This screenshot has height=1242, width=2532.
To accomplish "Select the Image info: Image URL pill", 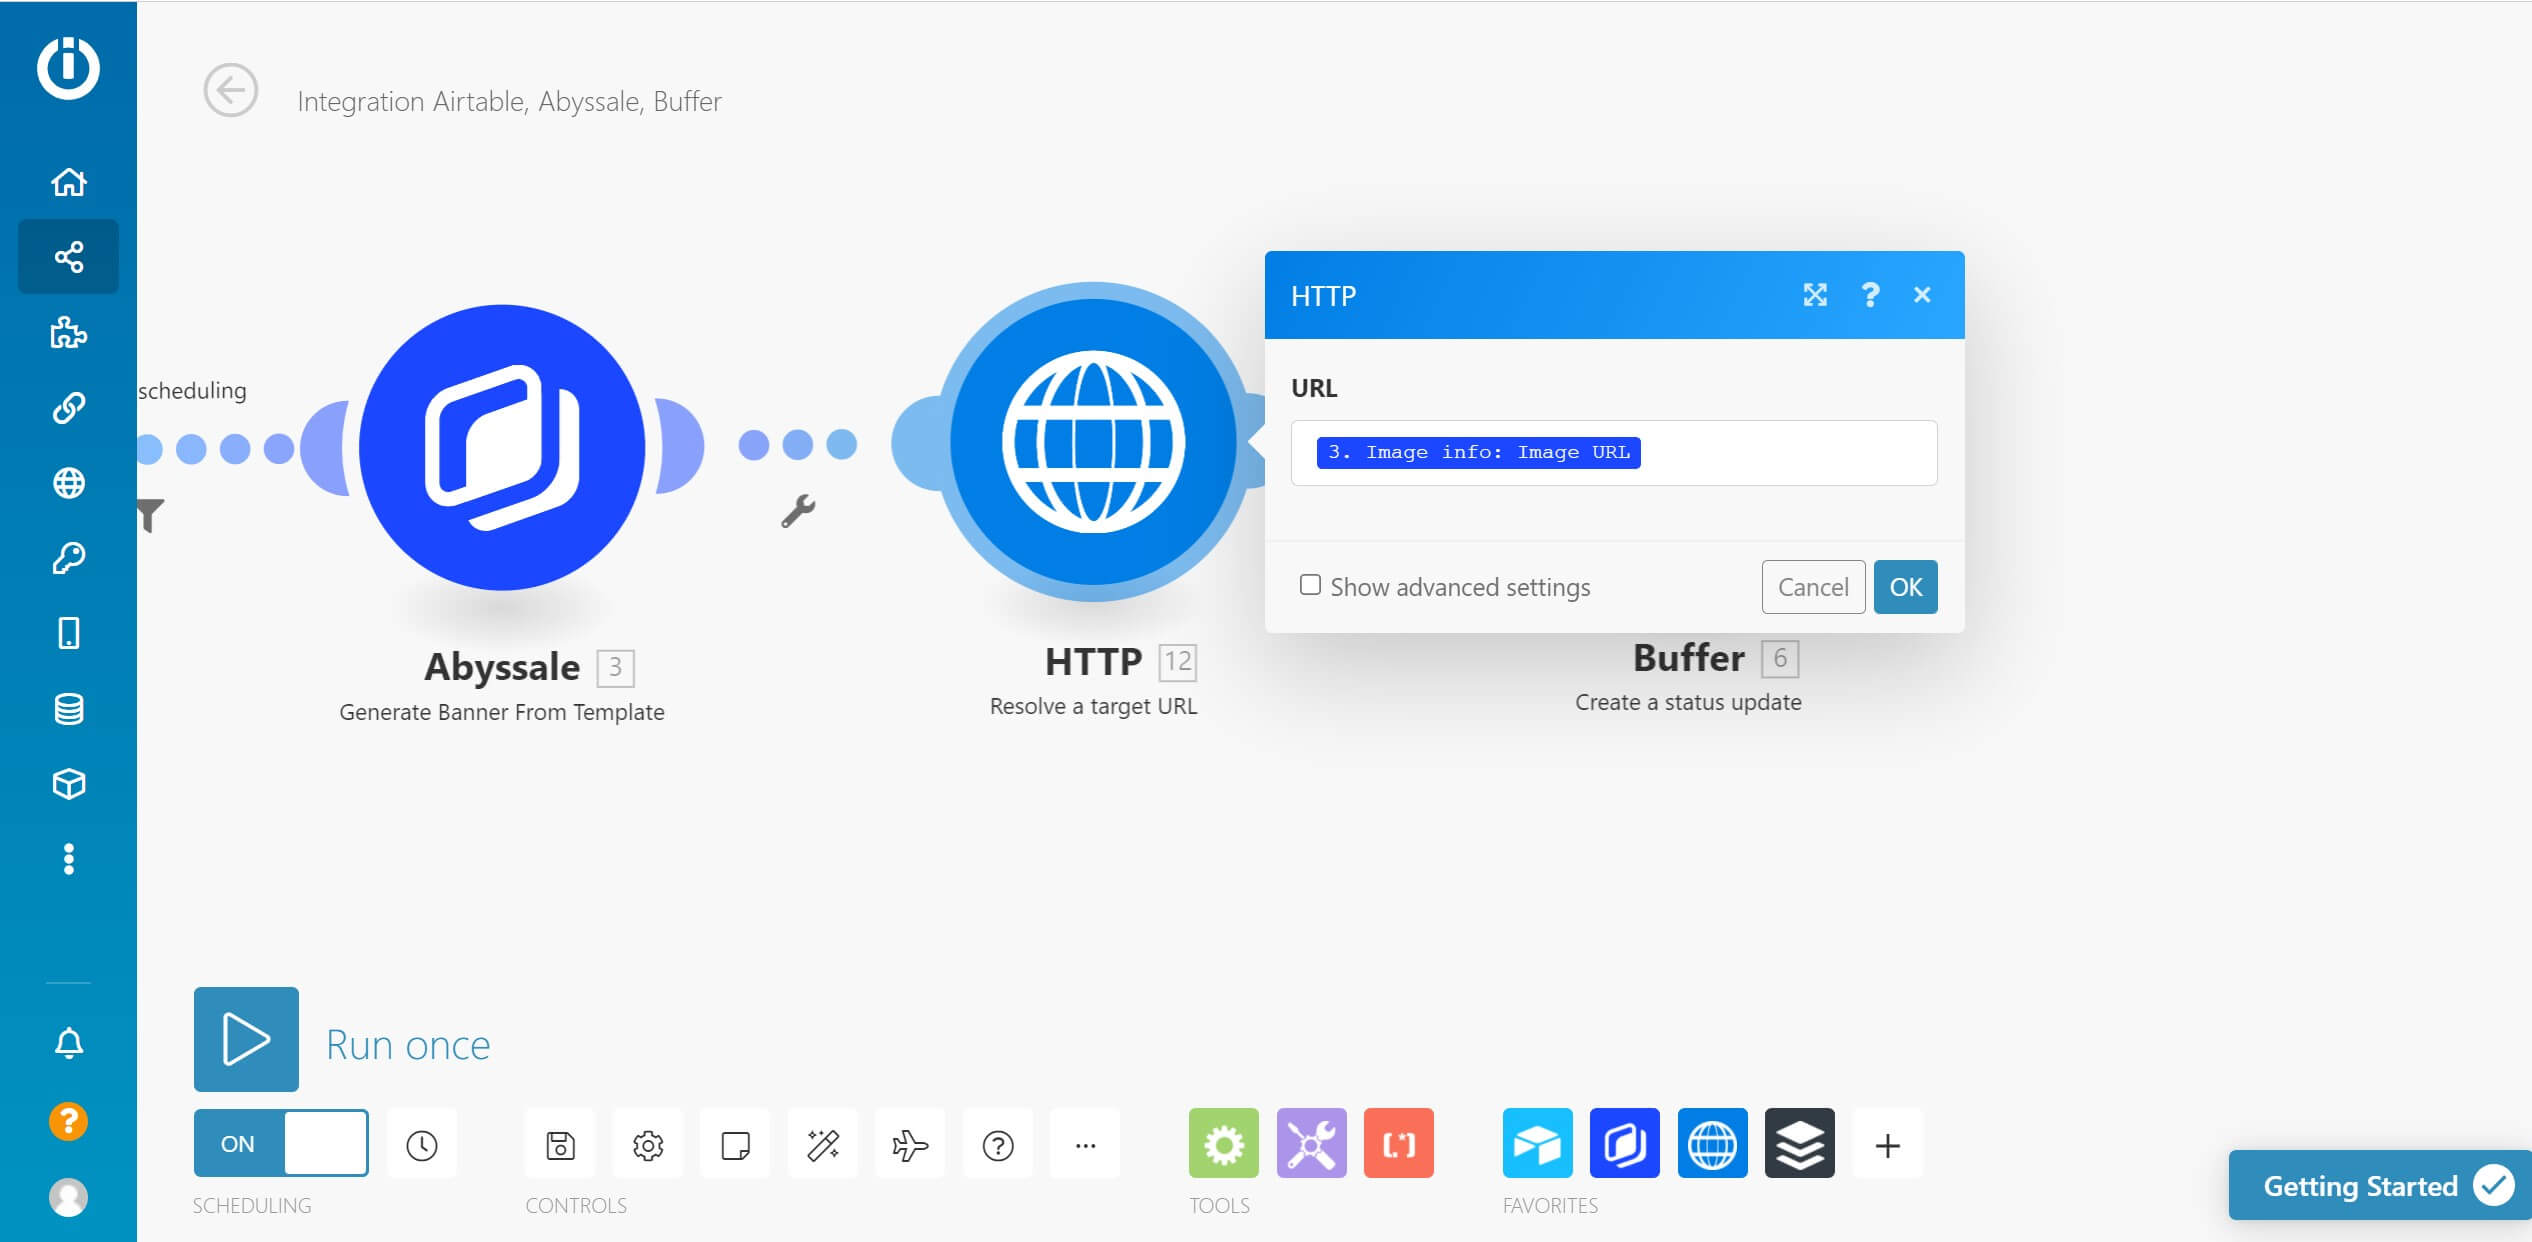I will pos(1478,452).
